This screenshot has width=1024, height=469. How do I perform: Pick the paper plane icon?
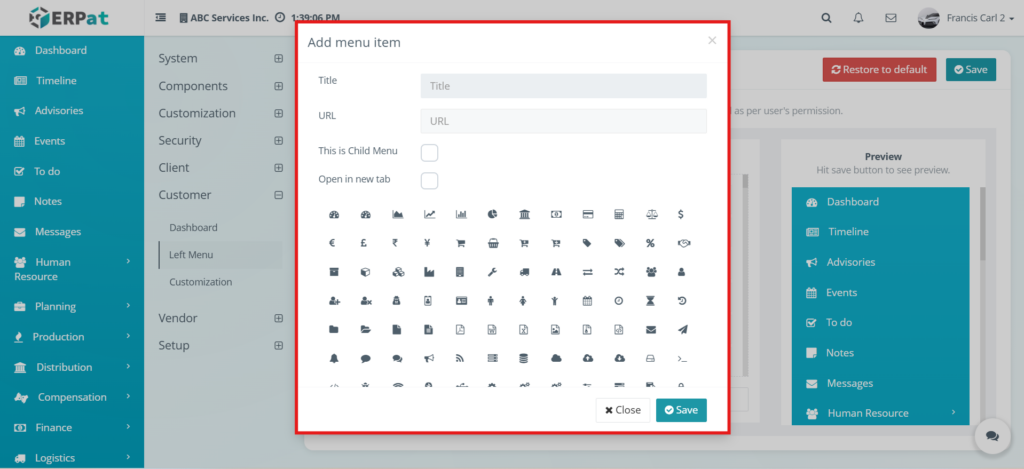point(682,329)
